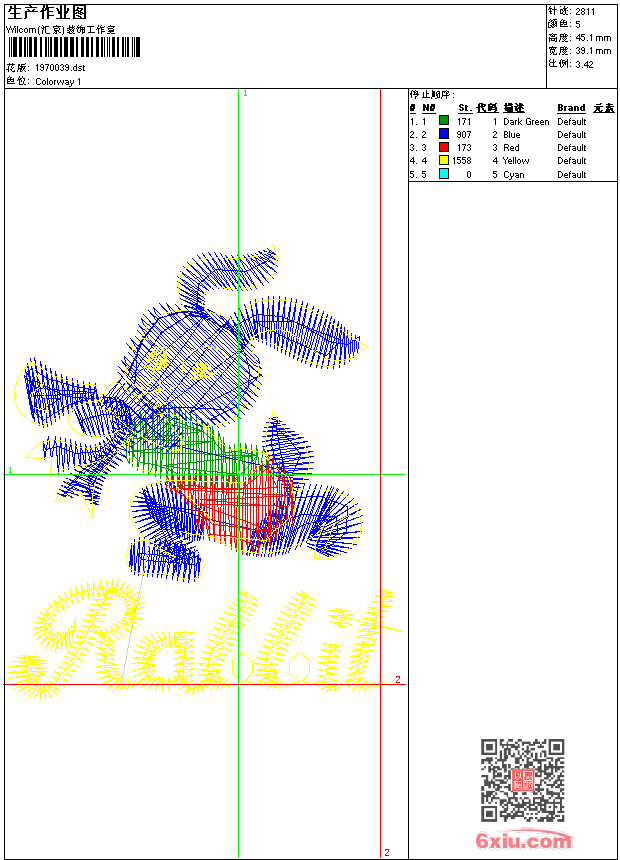Click the blue rabbit embroidery design

(189, 414)
